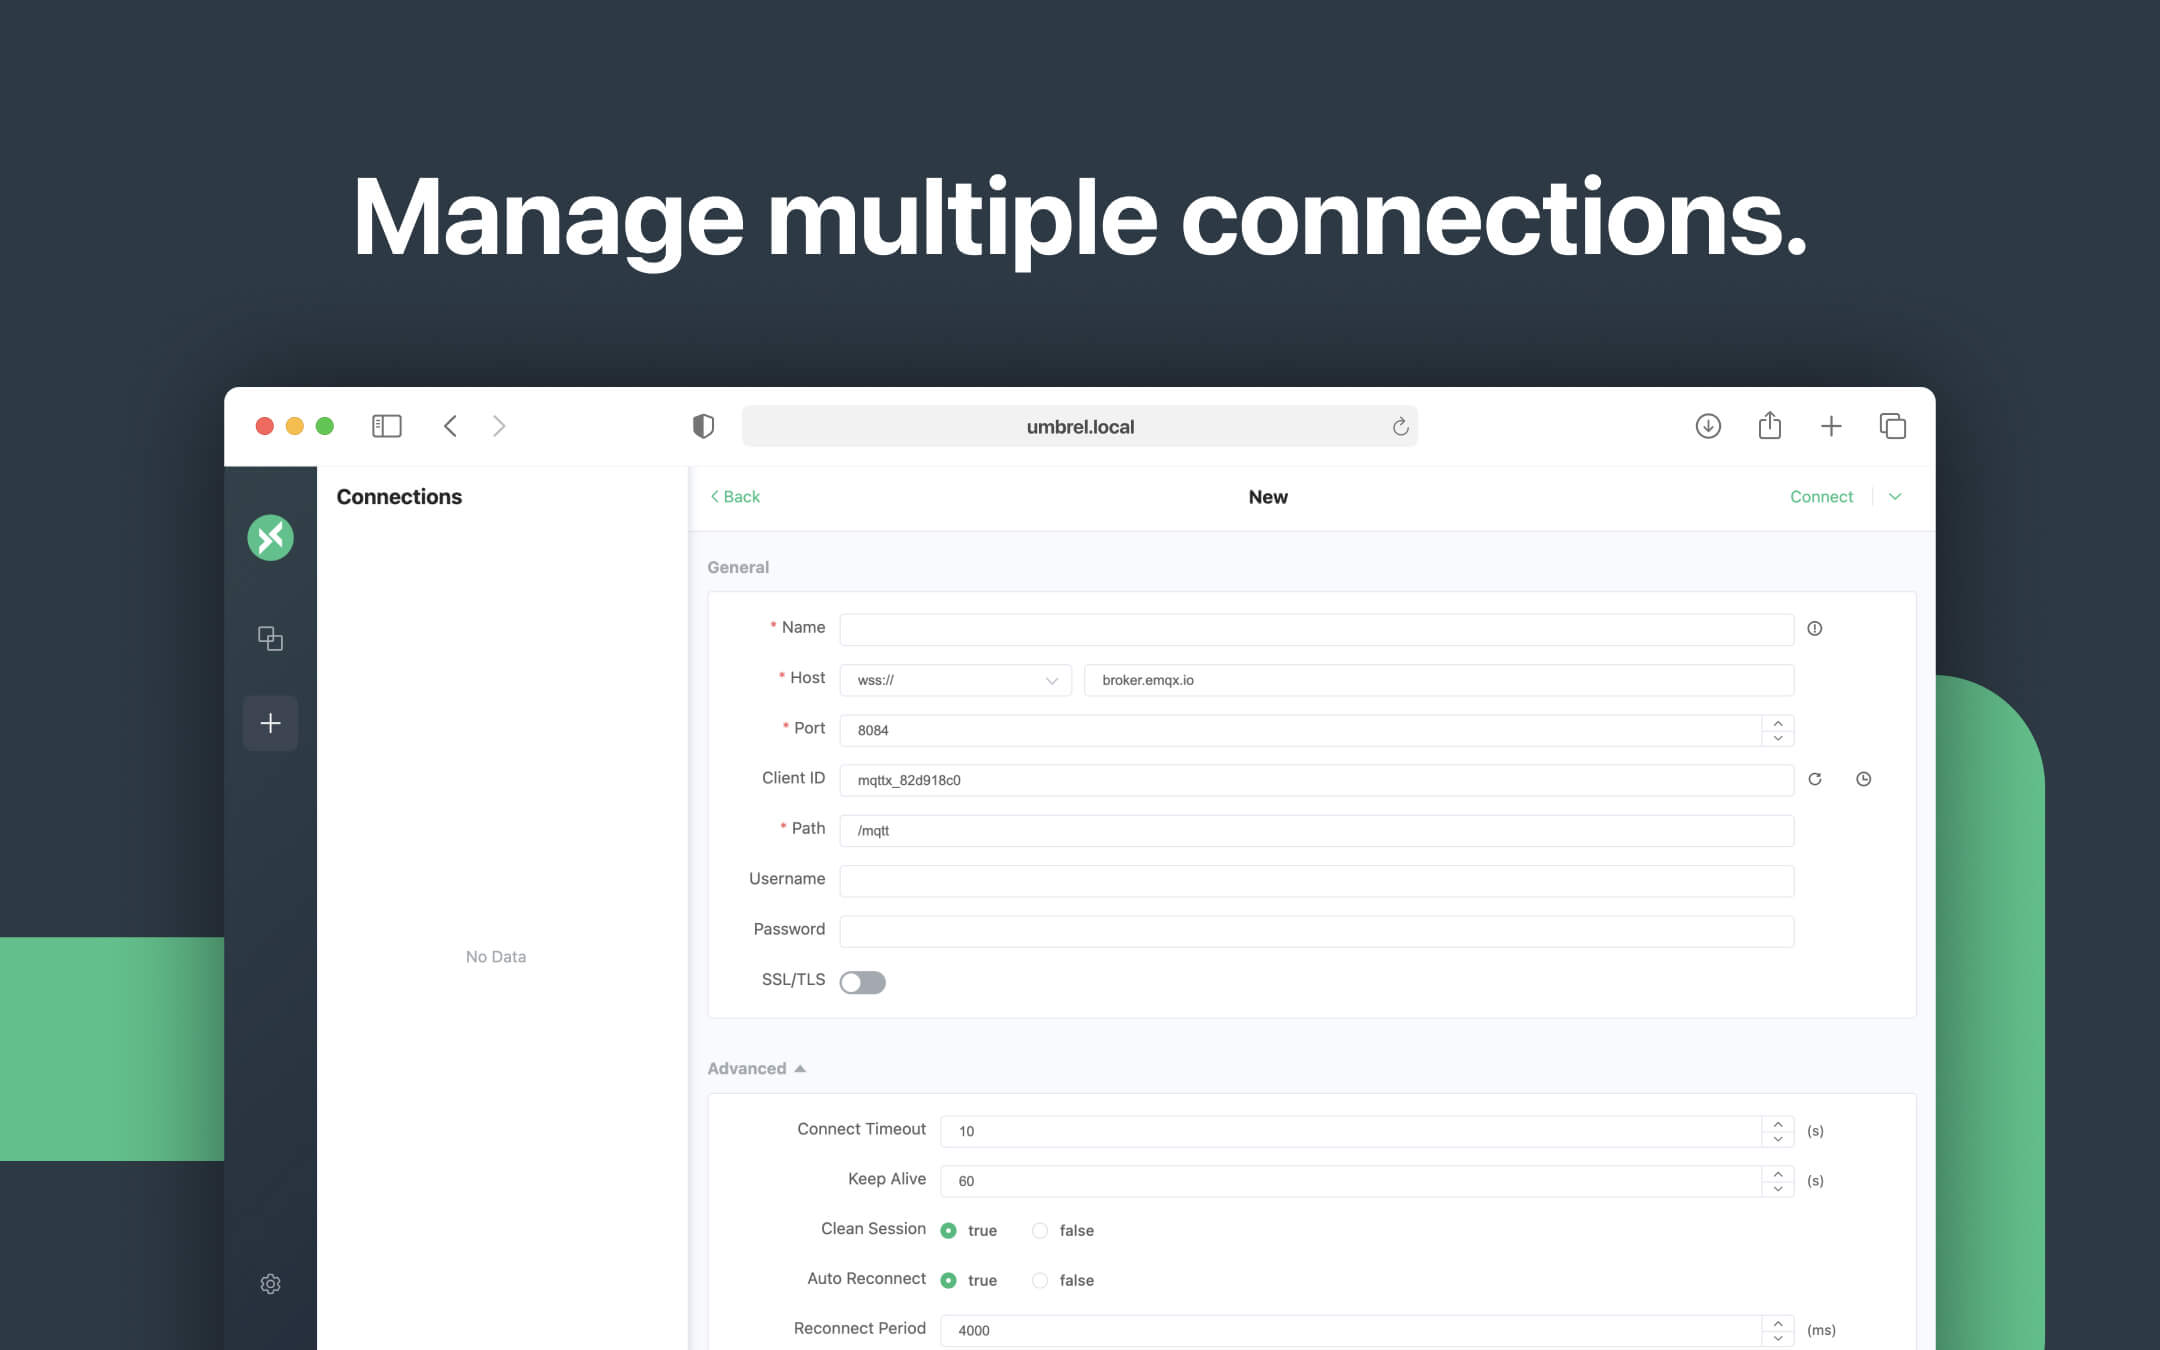This screenshot has height=1350, width=2160.
Task: Create new connection with sidebar plus icon
Action: (270, 722)
